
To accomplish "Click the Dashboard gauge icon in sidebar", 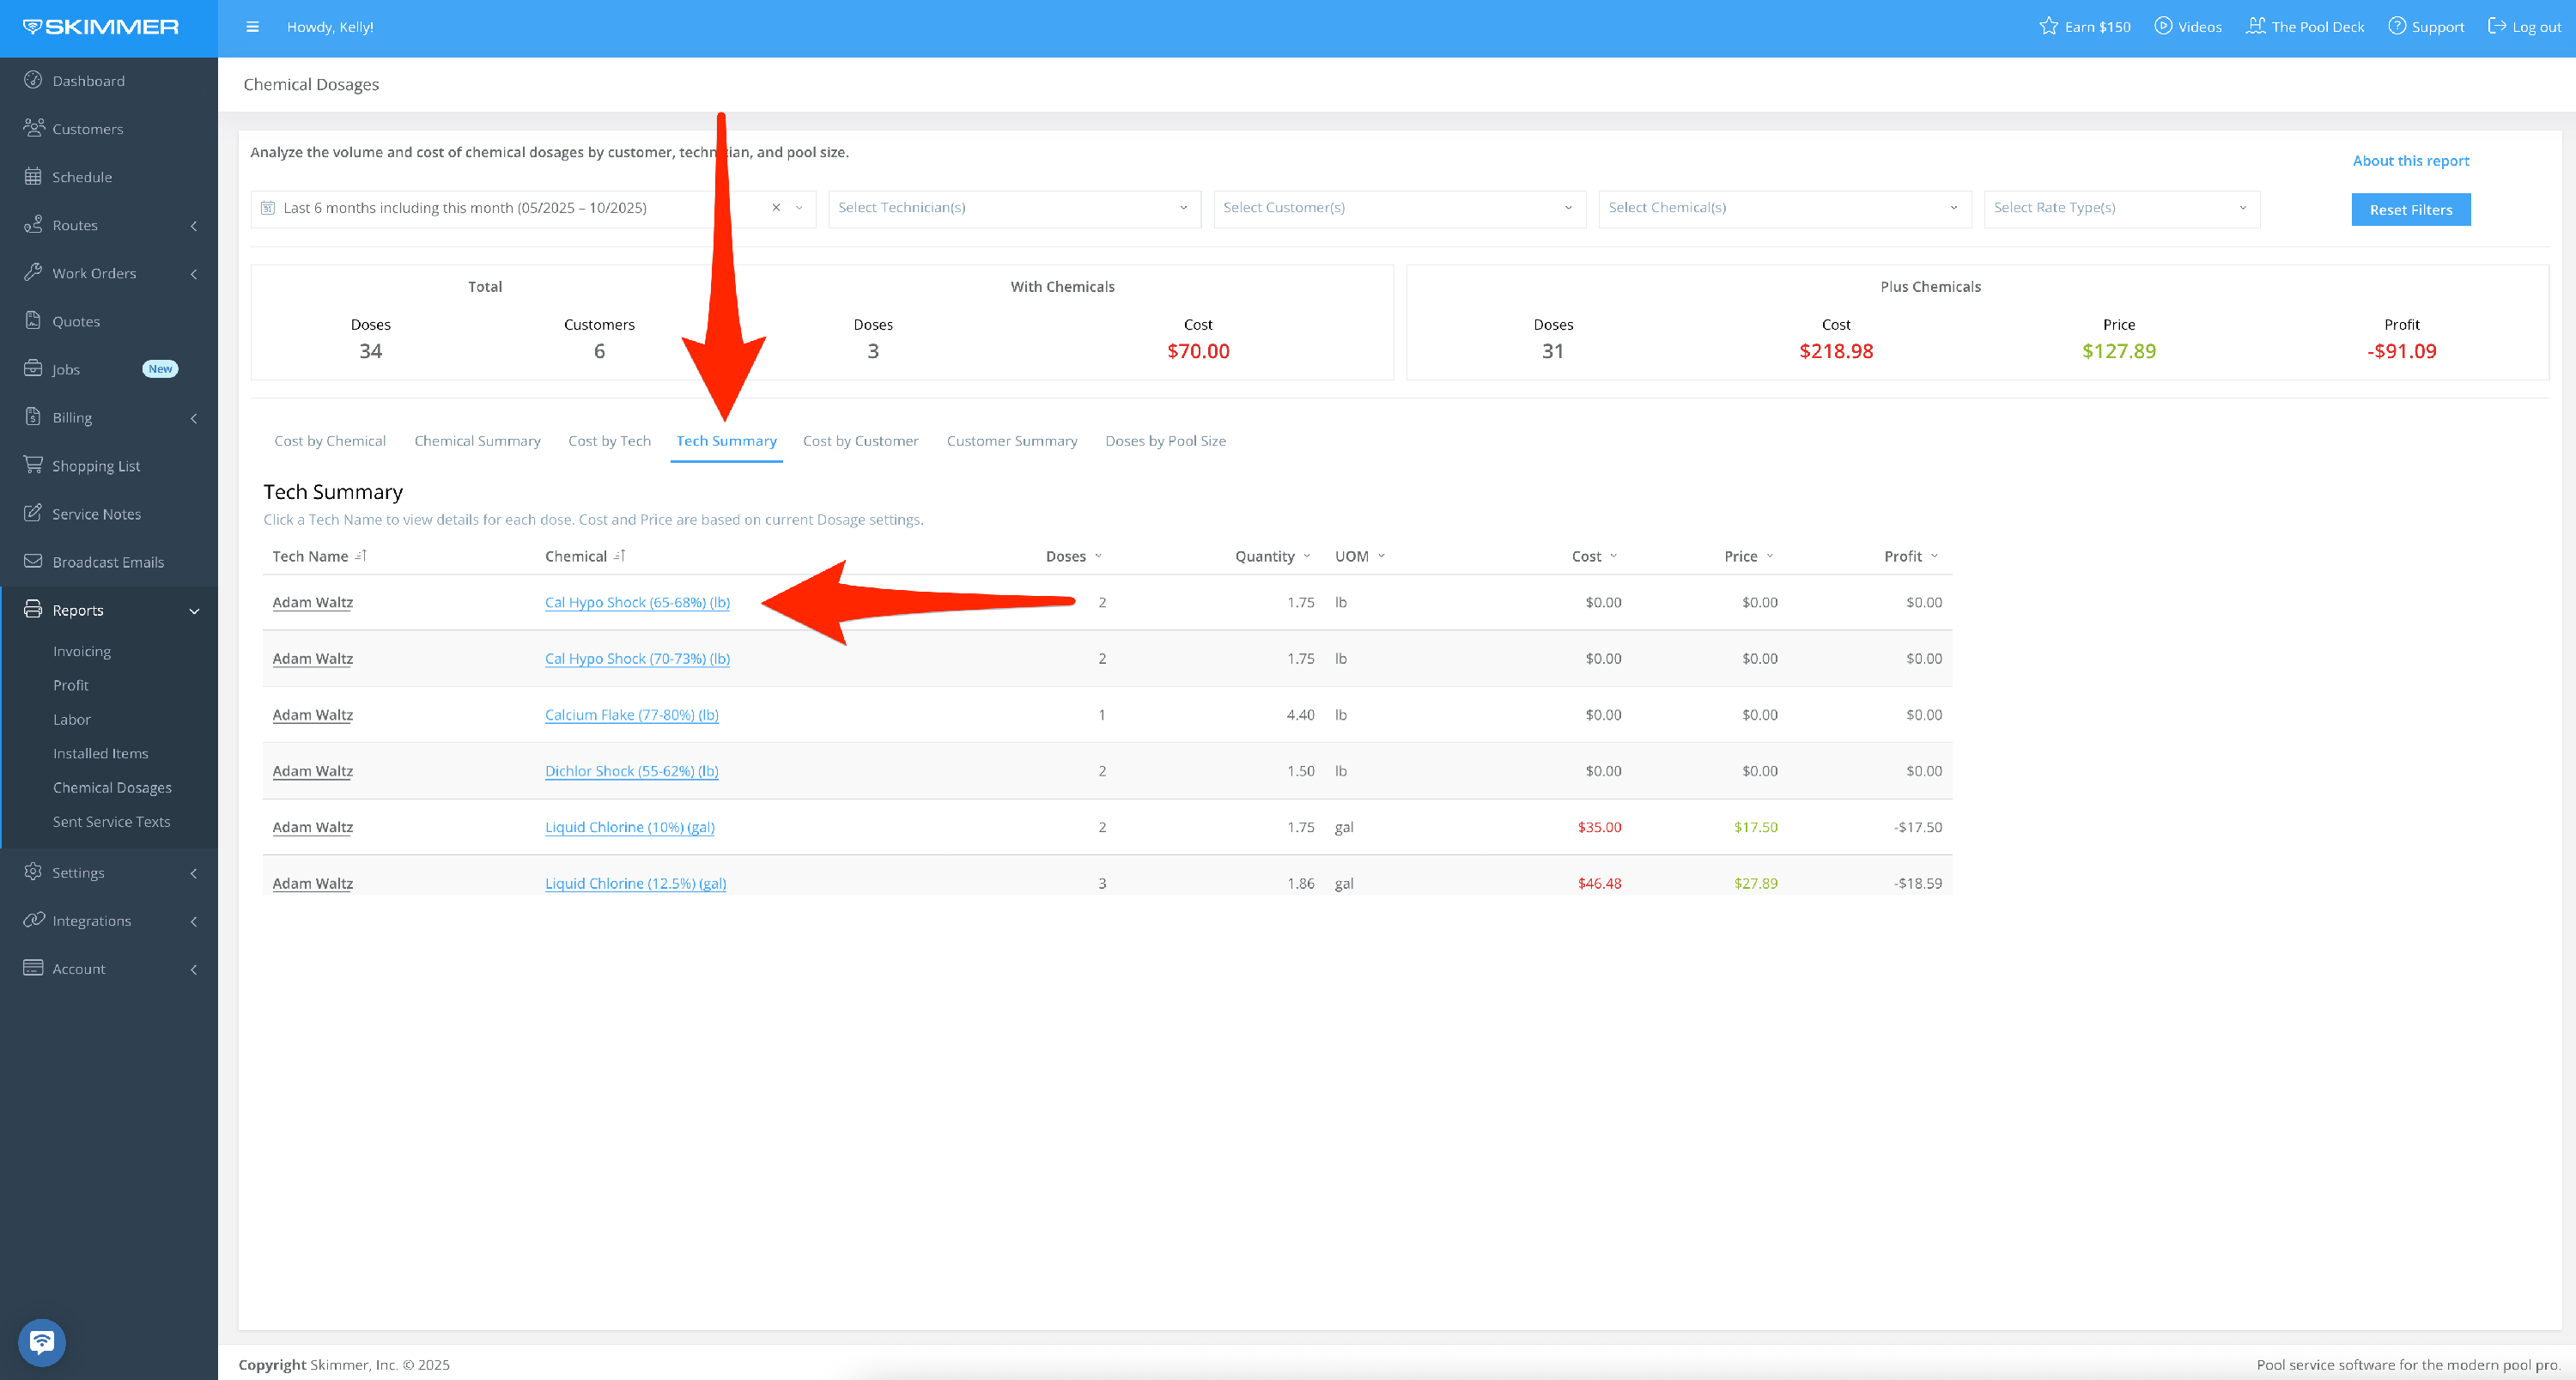I will coord(33,80).
